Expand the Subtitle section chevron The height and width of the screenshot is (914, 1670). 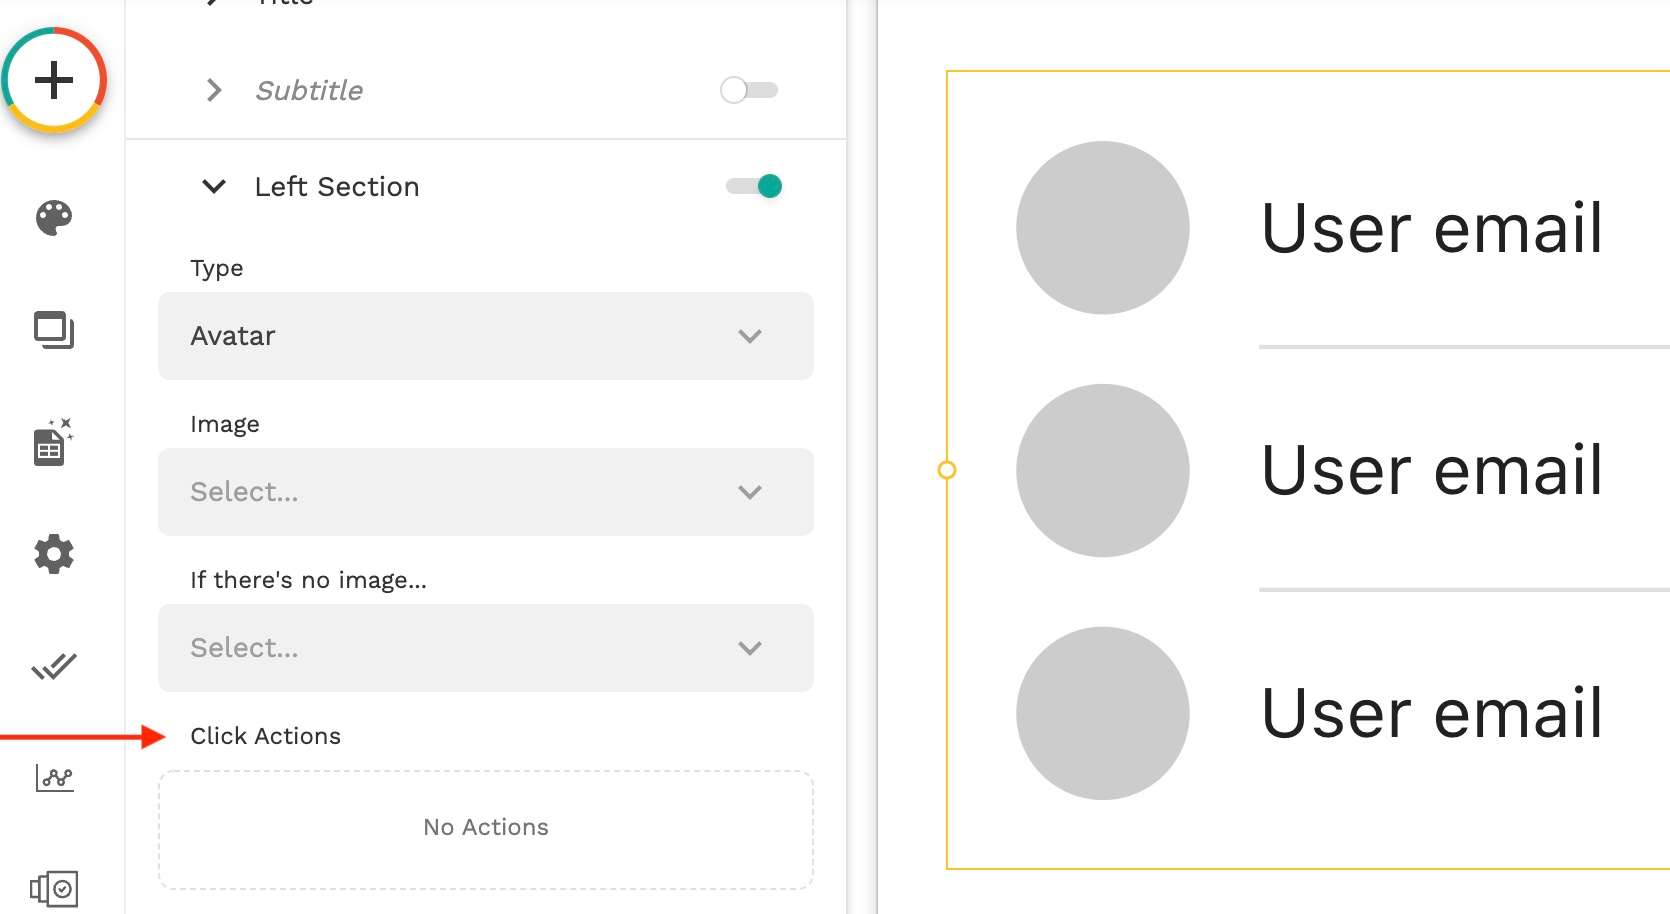click(x=213, y=90)
